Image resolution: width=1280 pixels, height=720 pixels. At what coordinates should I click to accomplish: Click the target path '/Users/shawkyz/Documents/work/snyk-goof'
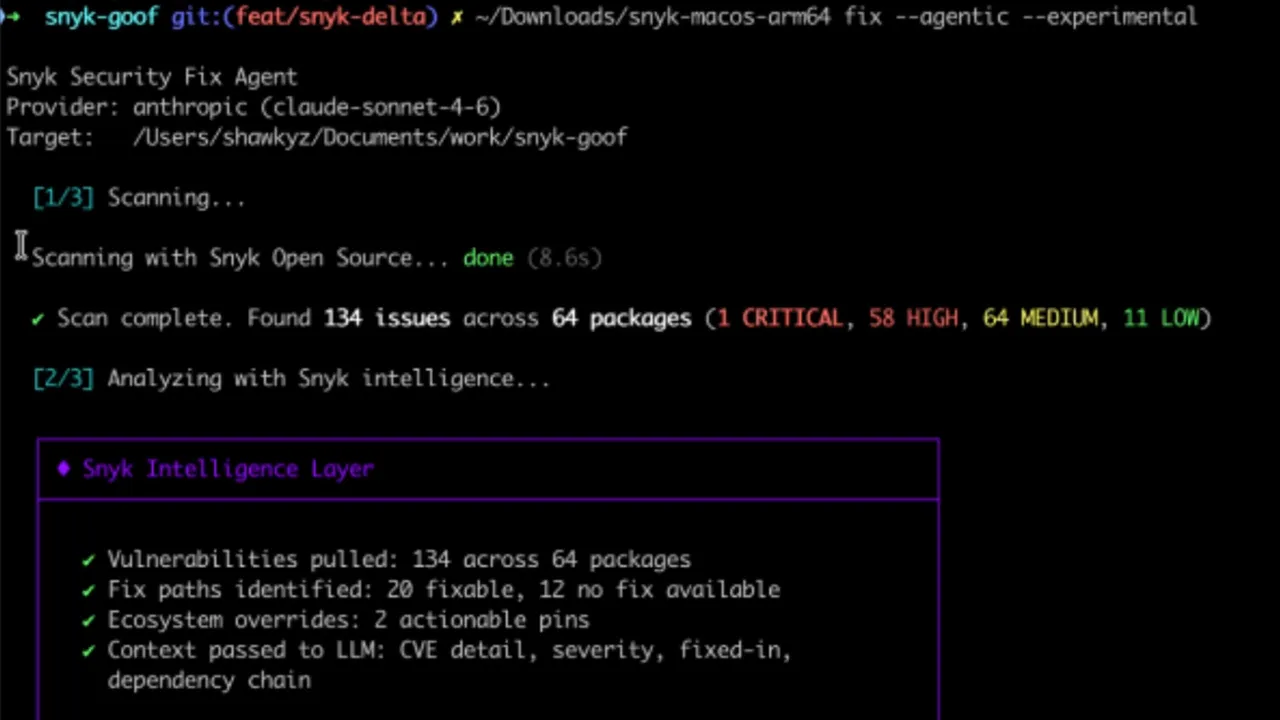point(380,137)
